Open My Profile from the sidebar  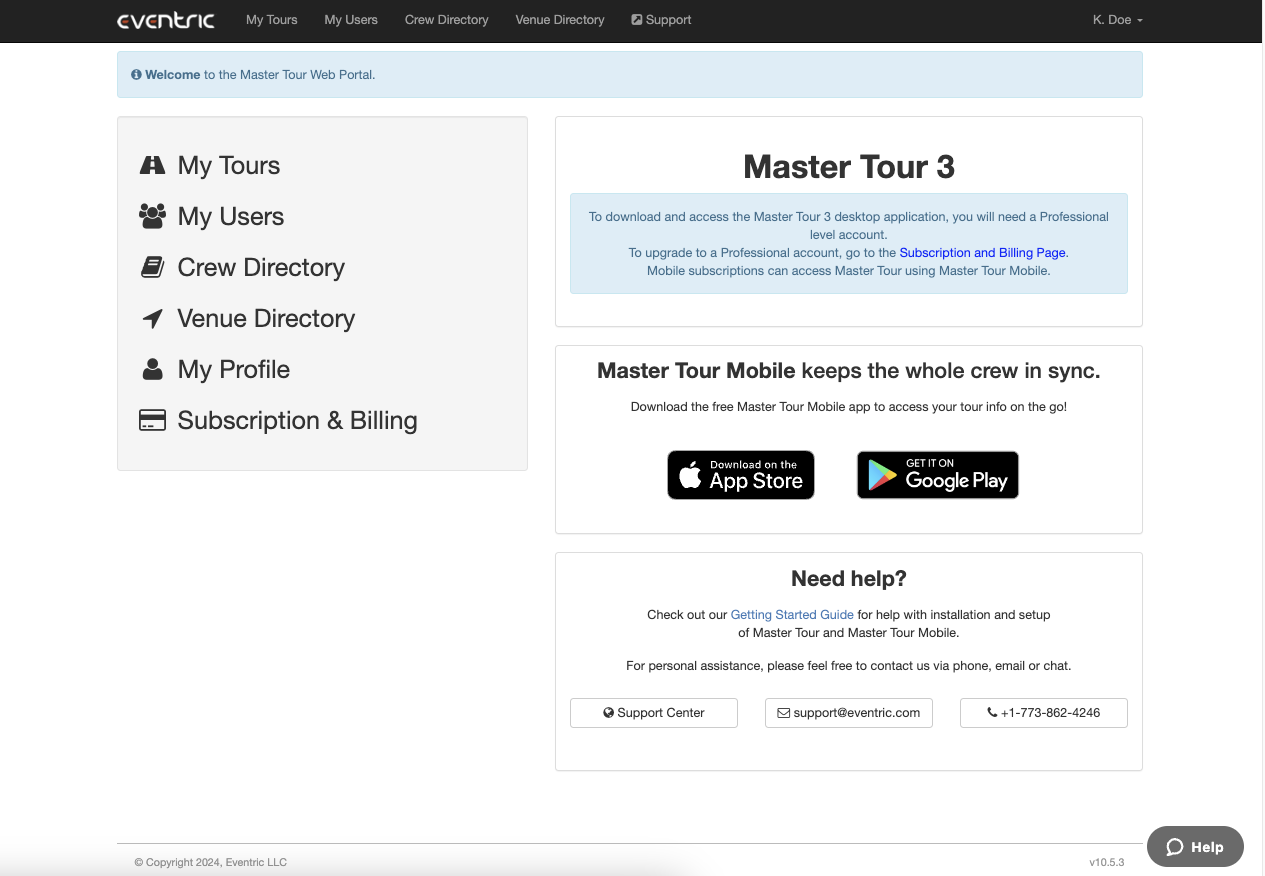coord(234,369)
